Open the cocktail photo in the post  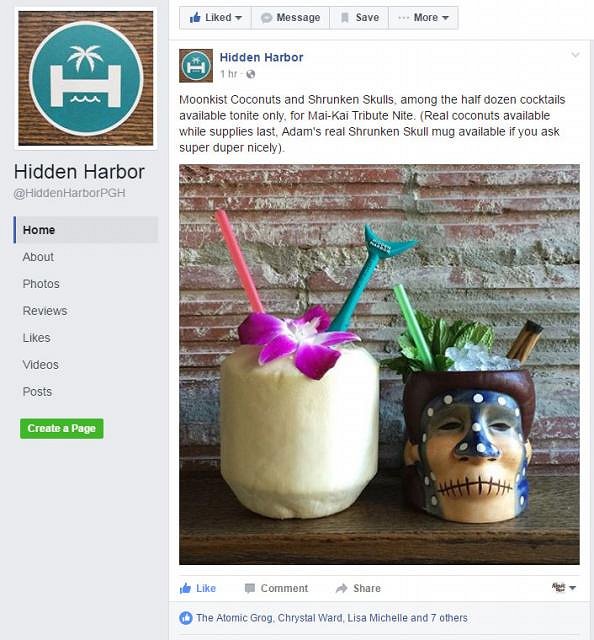[379, 364]
